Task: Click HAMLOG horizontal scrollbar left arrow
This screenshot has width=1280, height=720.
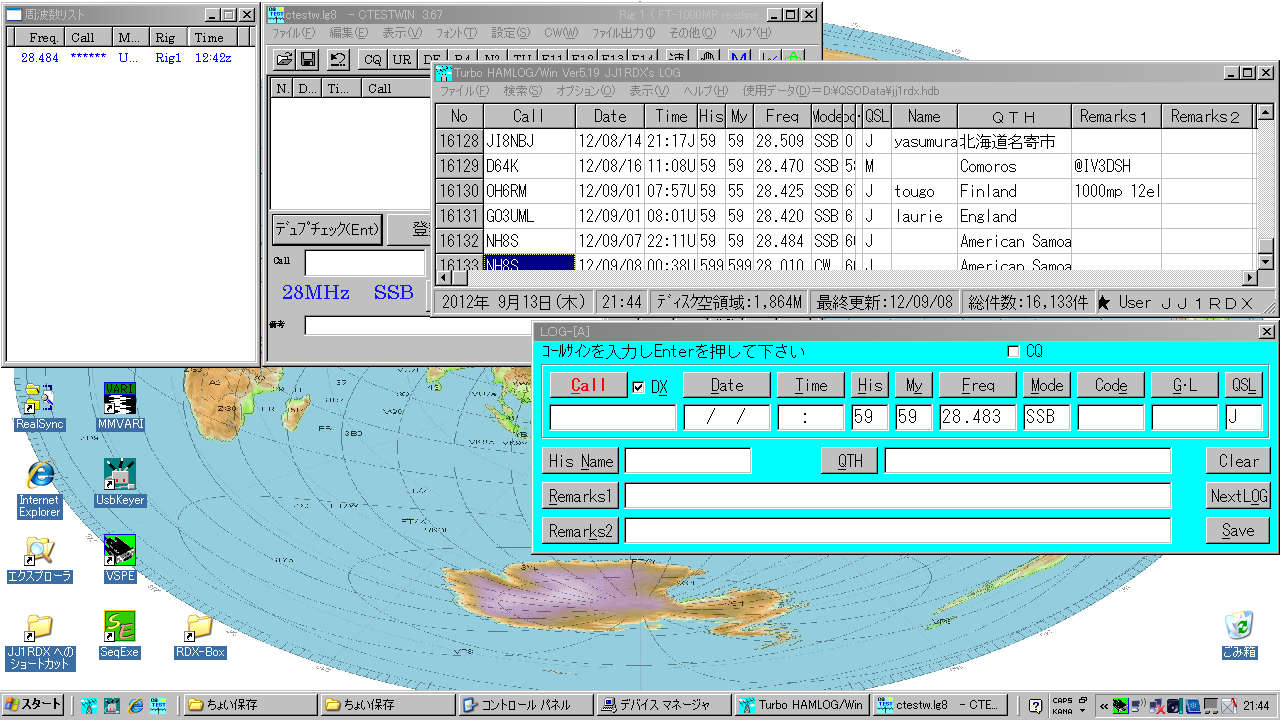Action: [x=445, y=277]
